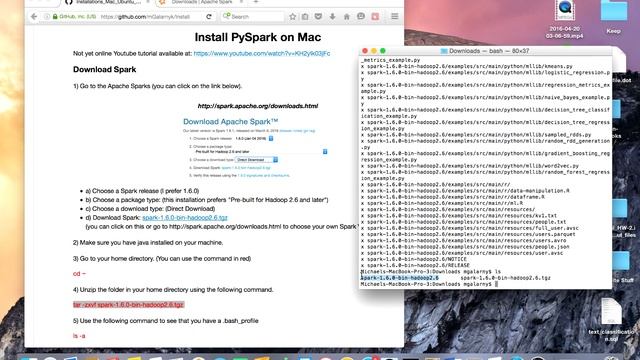Open the Firefox hamburger menu
This screenshot has width=640, height=360.
[x=395, y=17]
